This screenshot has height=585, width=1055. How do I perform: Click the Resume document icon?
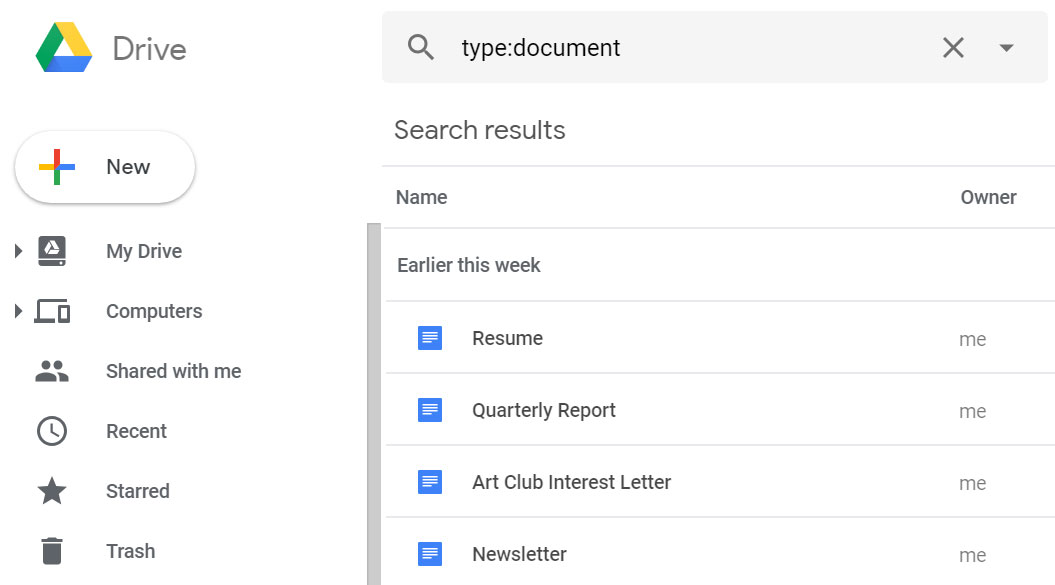click(430, 338)
